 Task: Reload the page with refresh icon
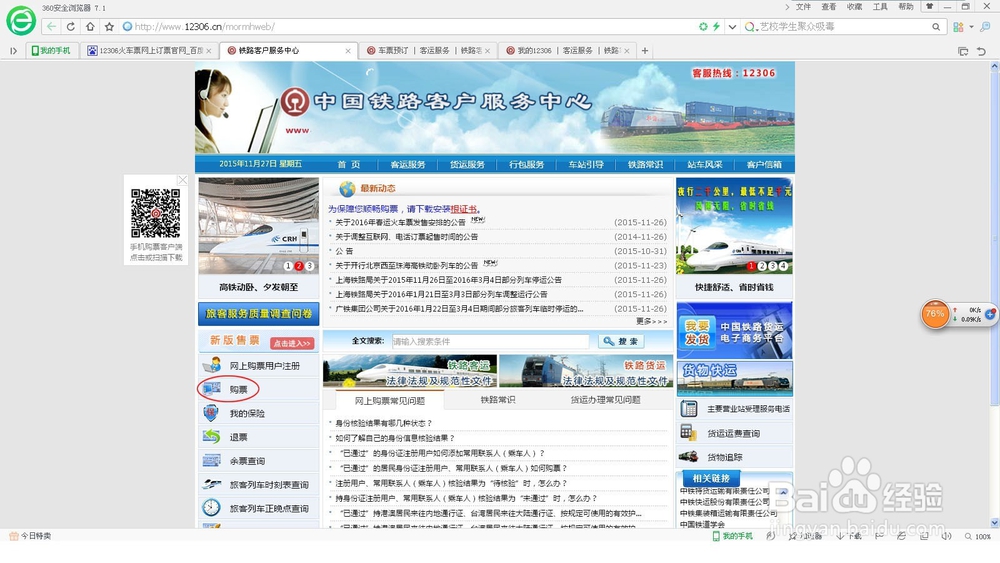tap(71, 27)
